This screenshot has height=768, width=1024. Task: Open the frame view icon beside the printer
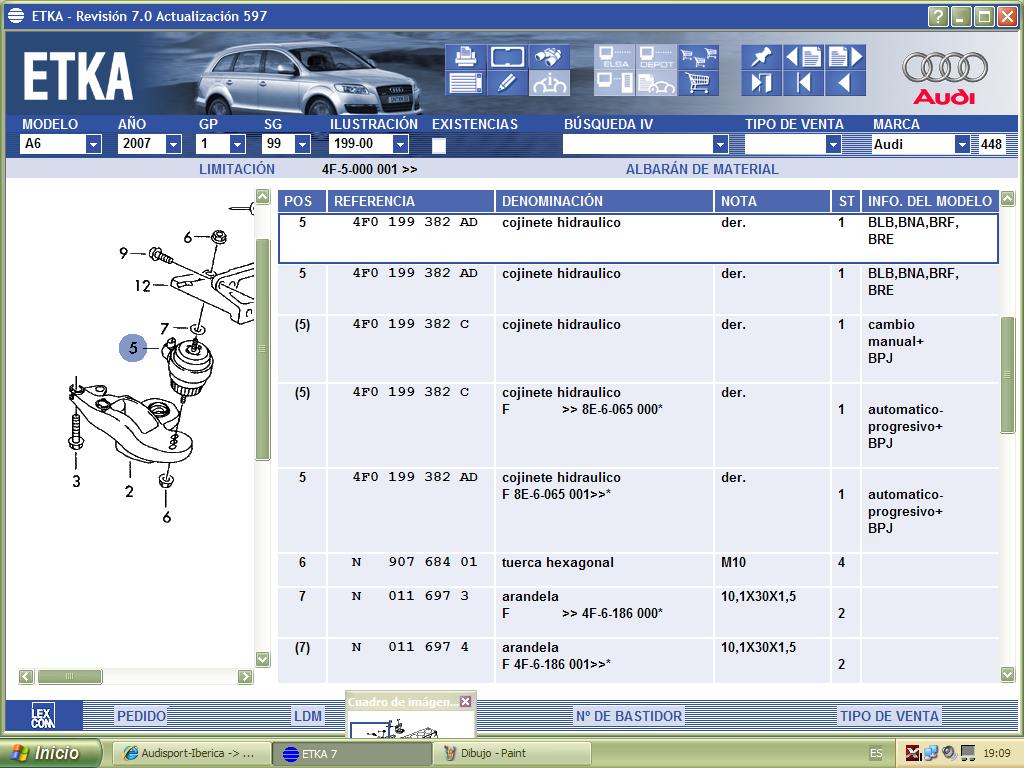(507, 57)
